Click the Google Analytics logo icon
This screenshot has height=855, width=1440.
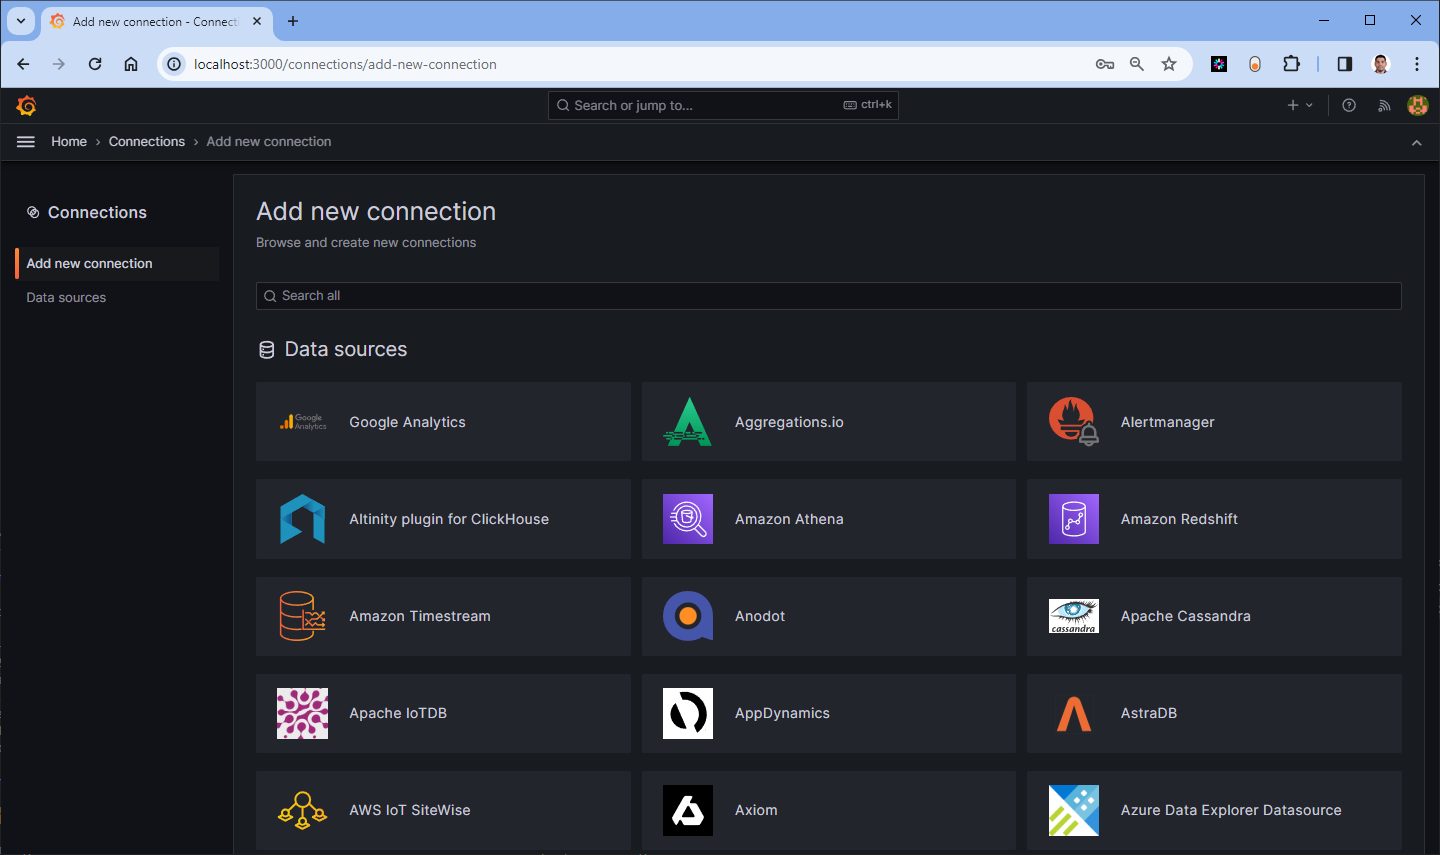coord(303,422)
